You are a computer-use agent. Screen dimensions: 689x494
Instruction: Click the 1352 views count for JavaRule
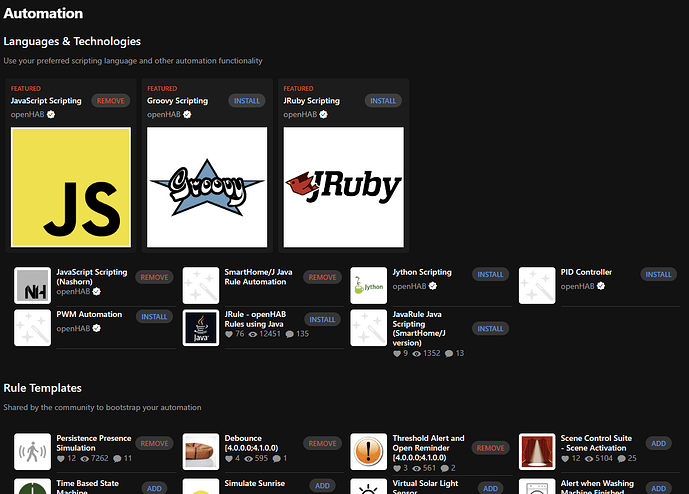point(432,353)
